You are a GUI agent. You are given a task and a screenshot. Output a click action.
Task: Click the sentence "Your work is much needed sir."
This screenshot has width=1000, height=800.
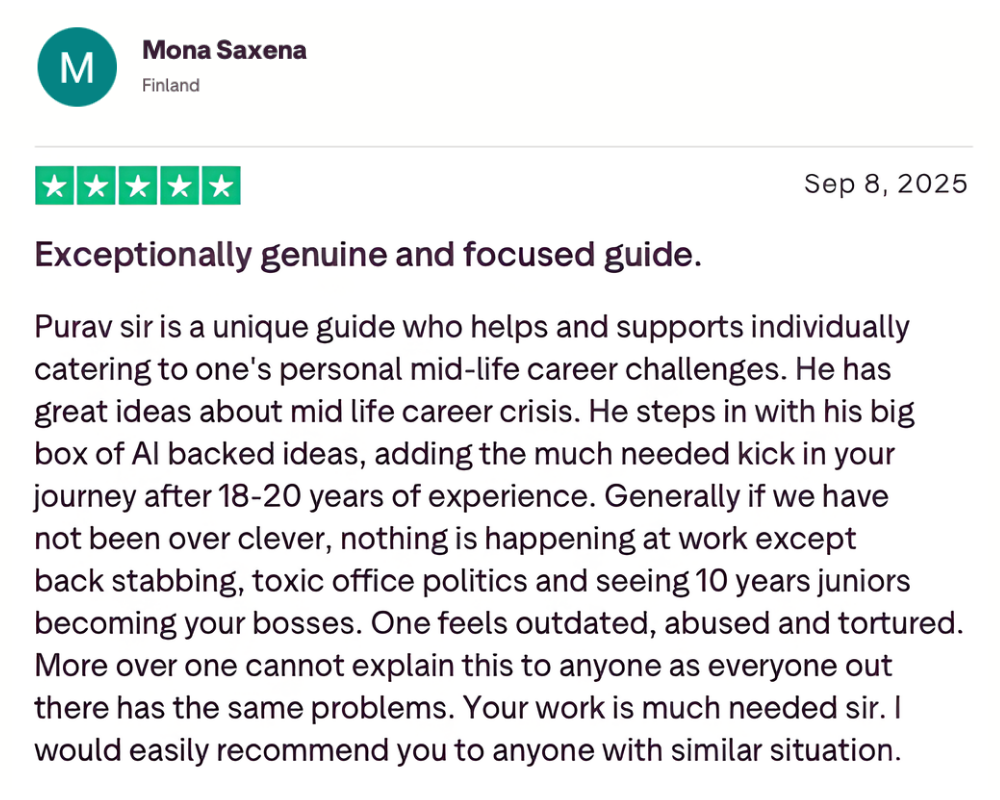pos(675,707)
